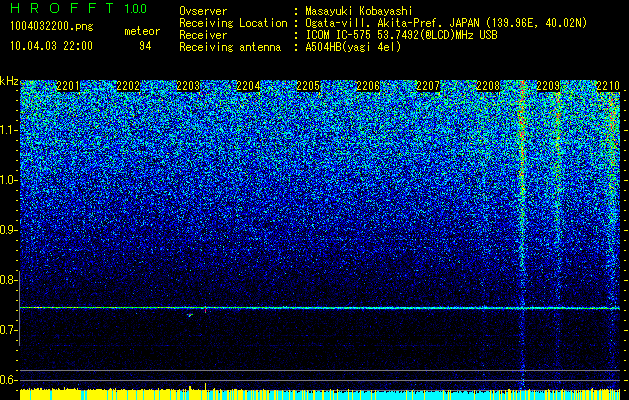The height and width of the screenshot is (400, 629).
Task: Click the version number 1.0.0
Action: point(135,8)
